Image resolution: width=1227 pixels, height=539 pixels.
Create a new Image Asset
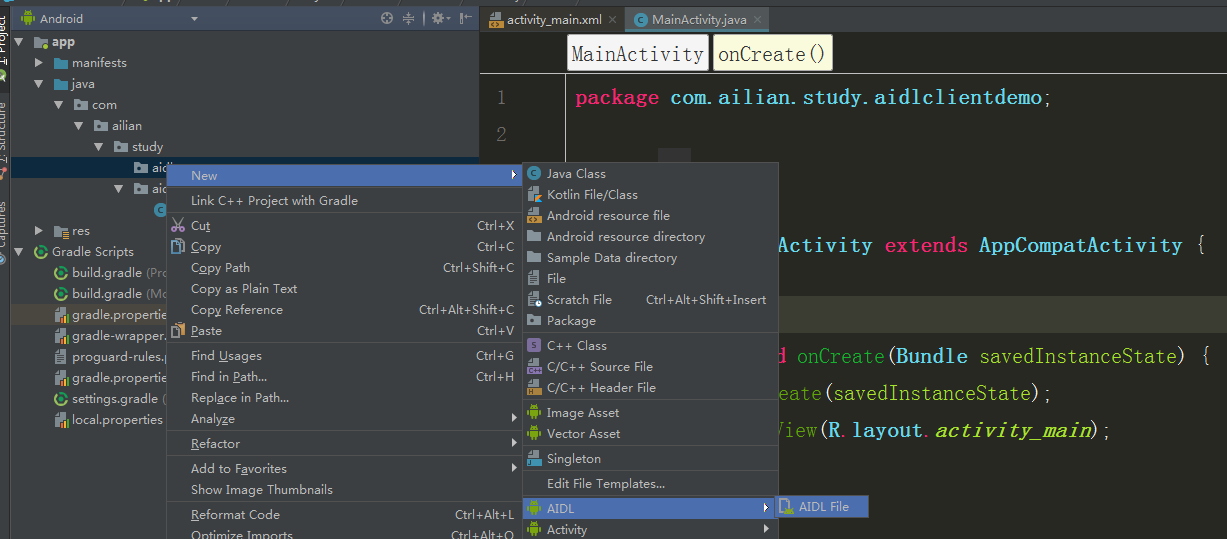(650, 413)
